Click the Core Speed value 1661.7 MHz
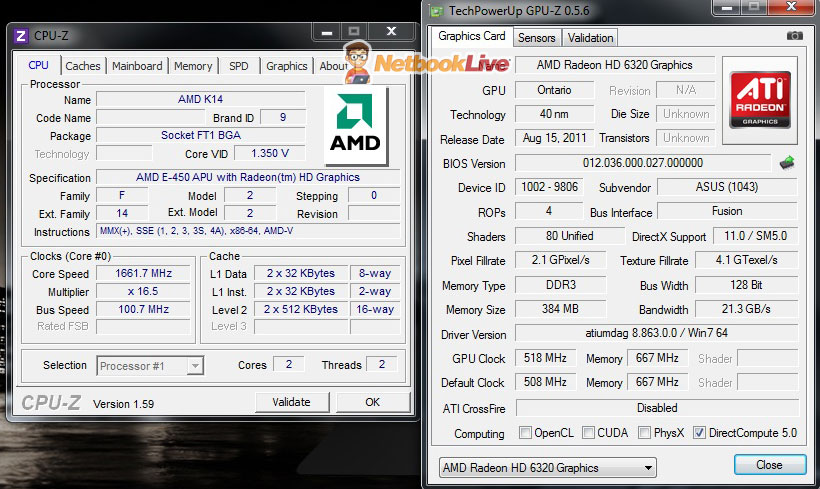This screenshot has height=489, width=820. tap(143, 273)
